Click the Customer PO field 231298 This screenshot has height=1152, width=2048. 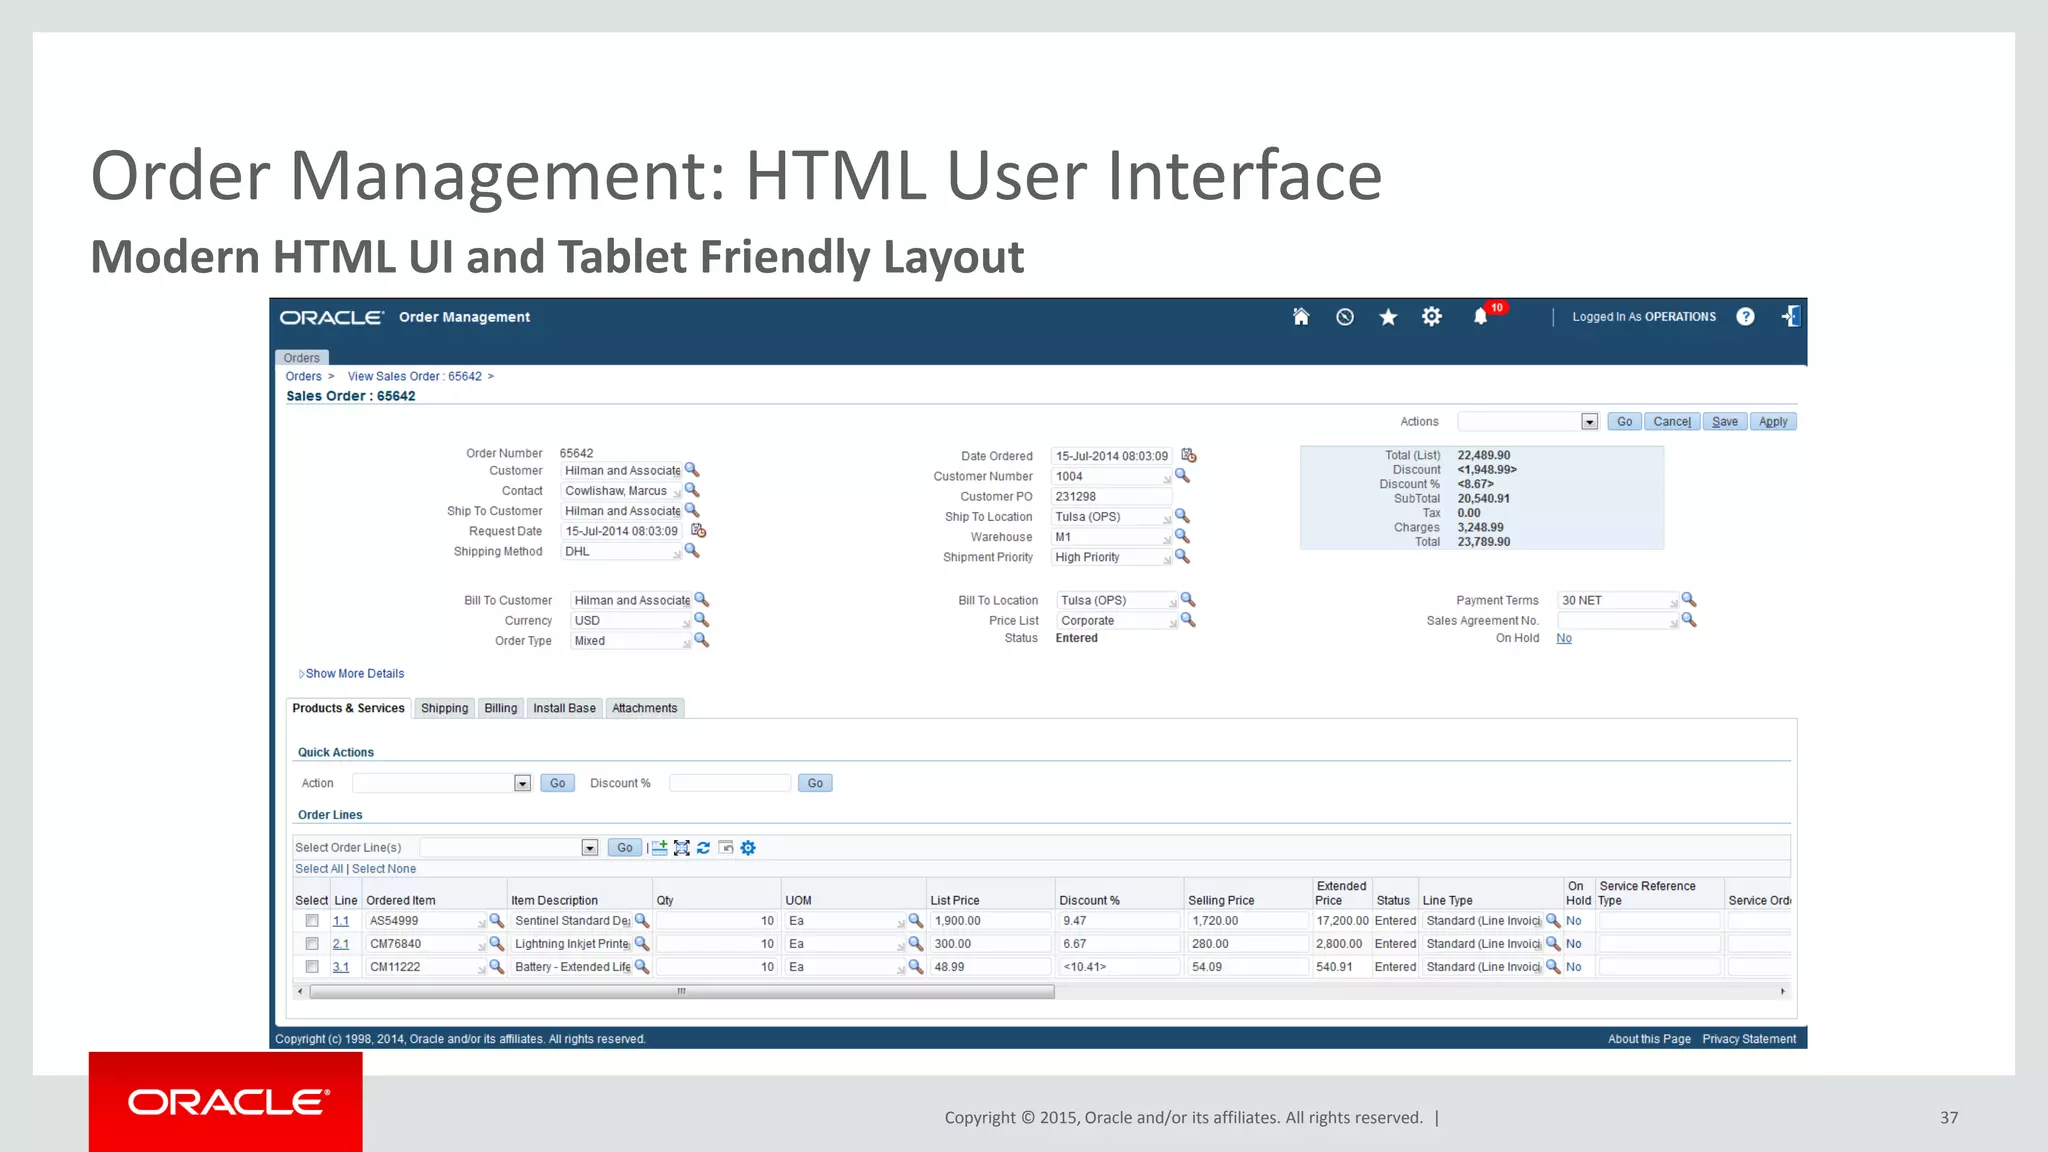(x=1111, y=497)
